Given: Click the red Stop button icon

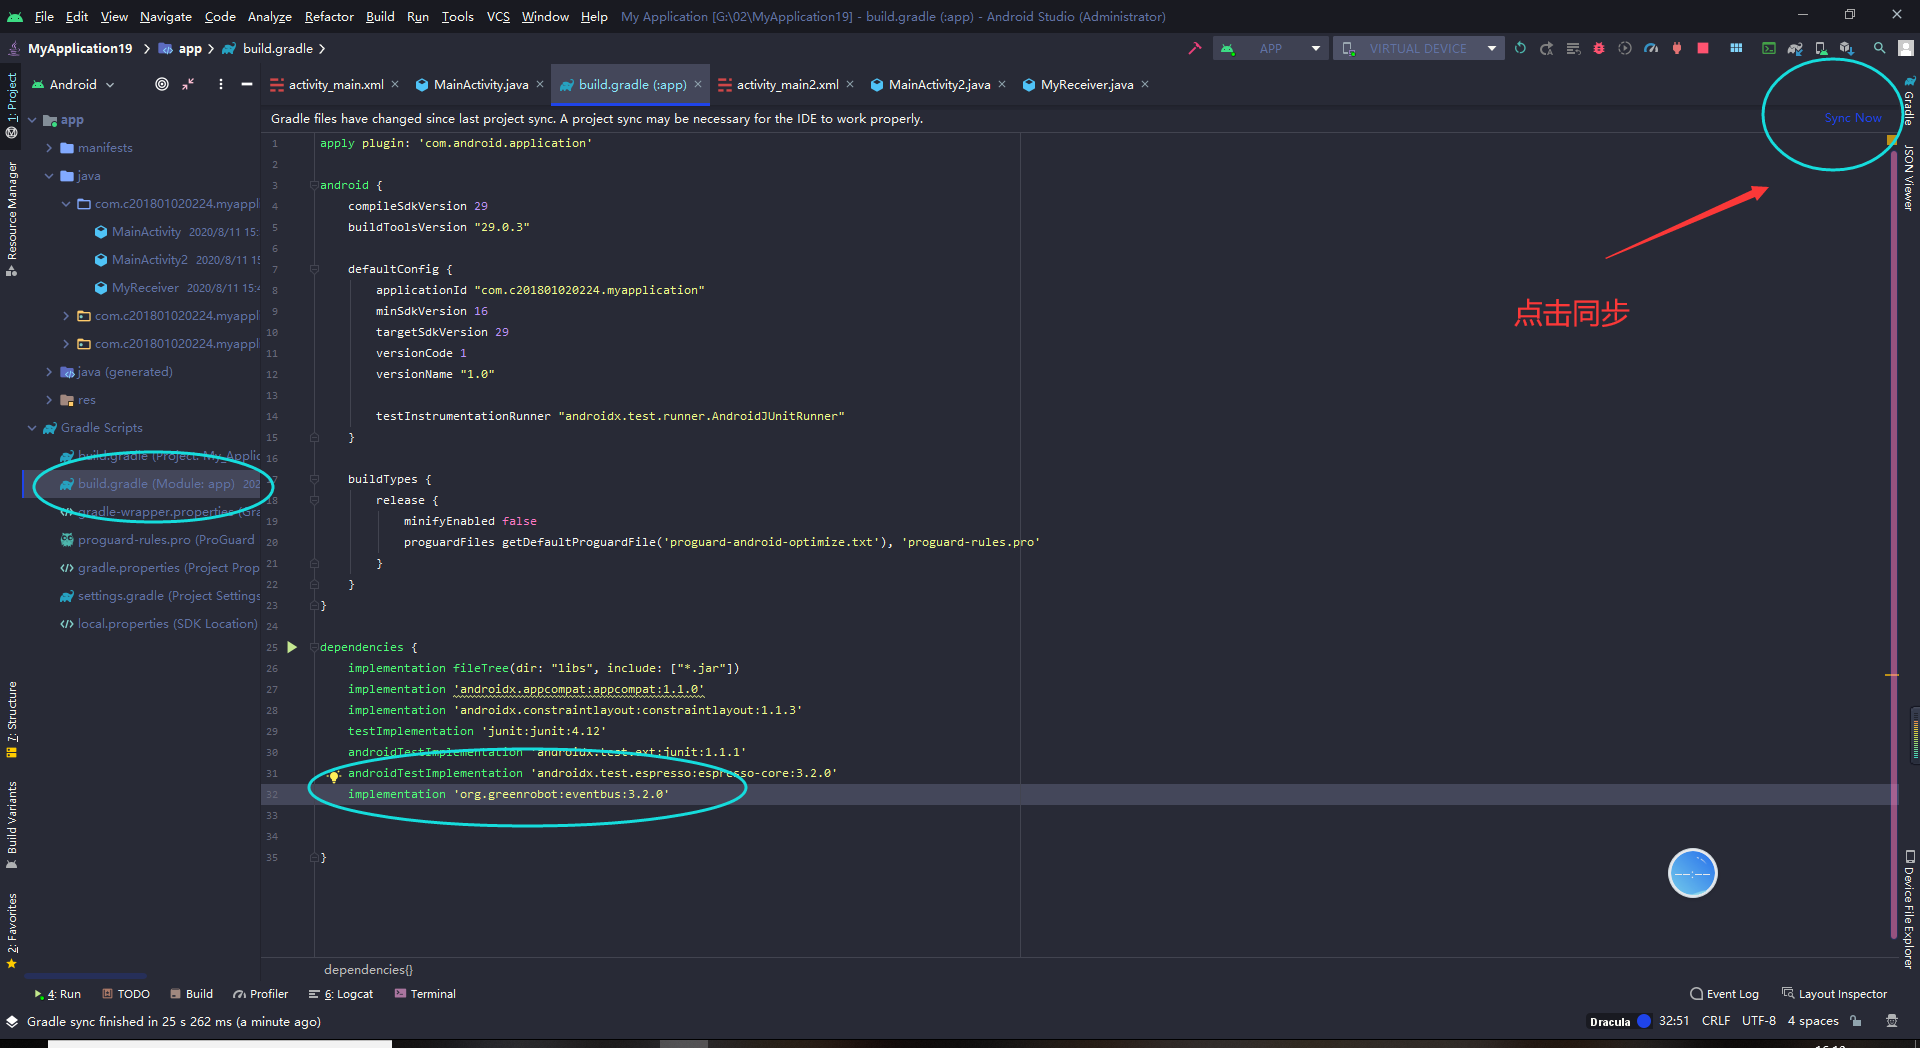Looking at the screenshot, I should pyautogui.click(x=1703, y=48).
